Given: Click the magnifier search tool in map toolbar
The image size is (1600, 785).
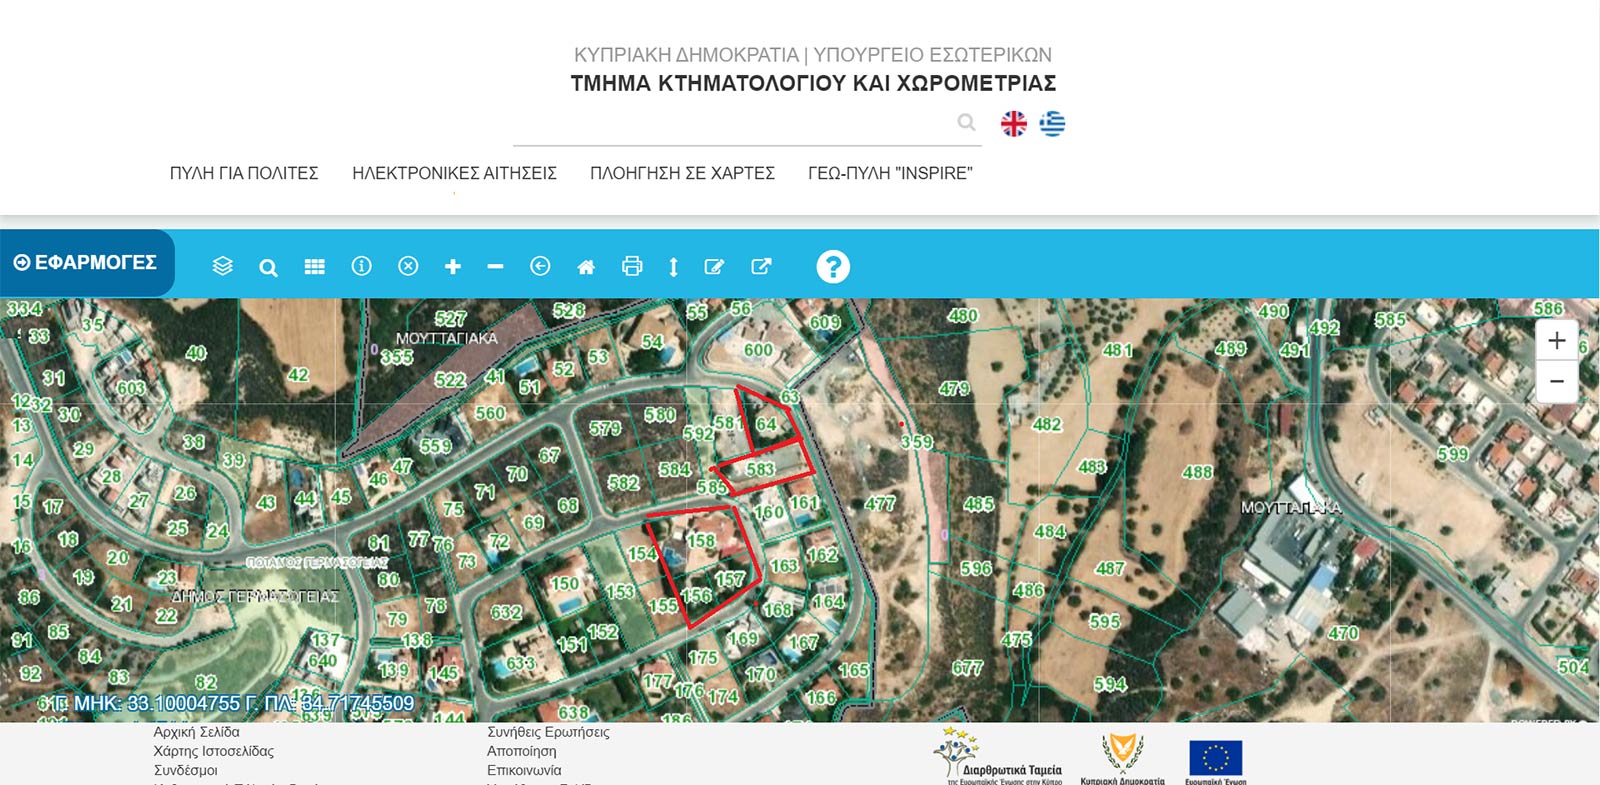Looking at the screenshot, I should pos(268,267).
